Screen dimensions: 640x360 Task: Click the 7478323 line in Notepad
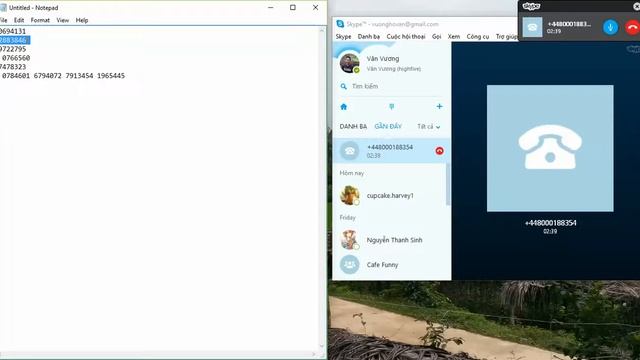(13, 67)
